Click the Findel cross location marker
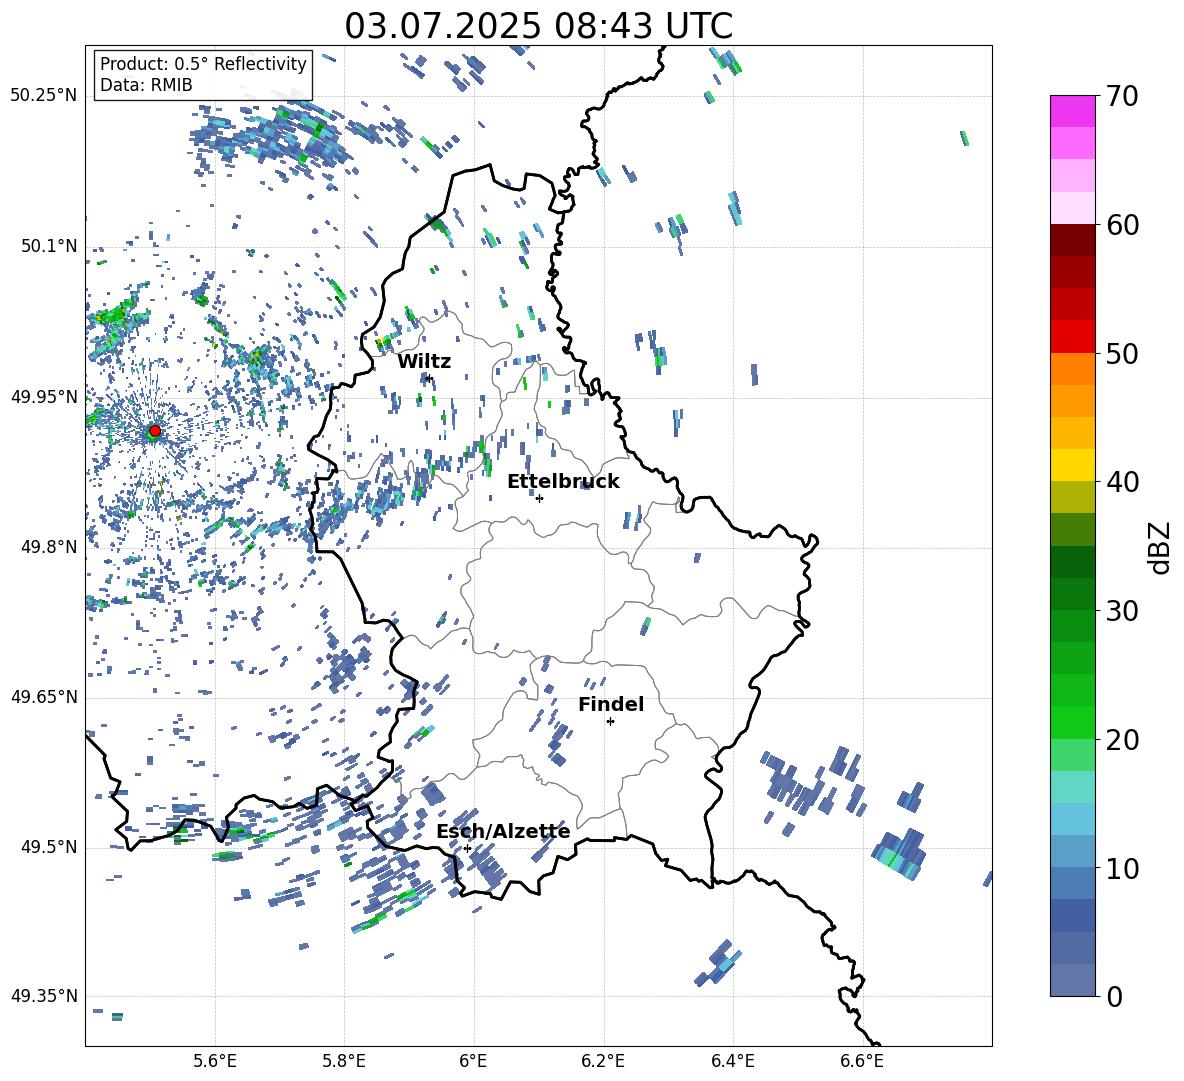Image resolution: width=1184 pixels, height=1081 pixels. coord(610,722)
